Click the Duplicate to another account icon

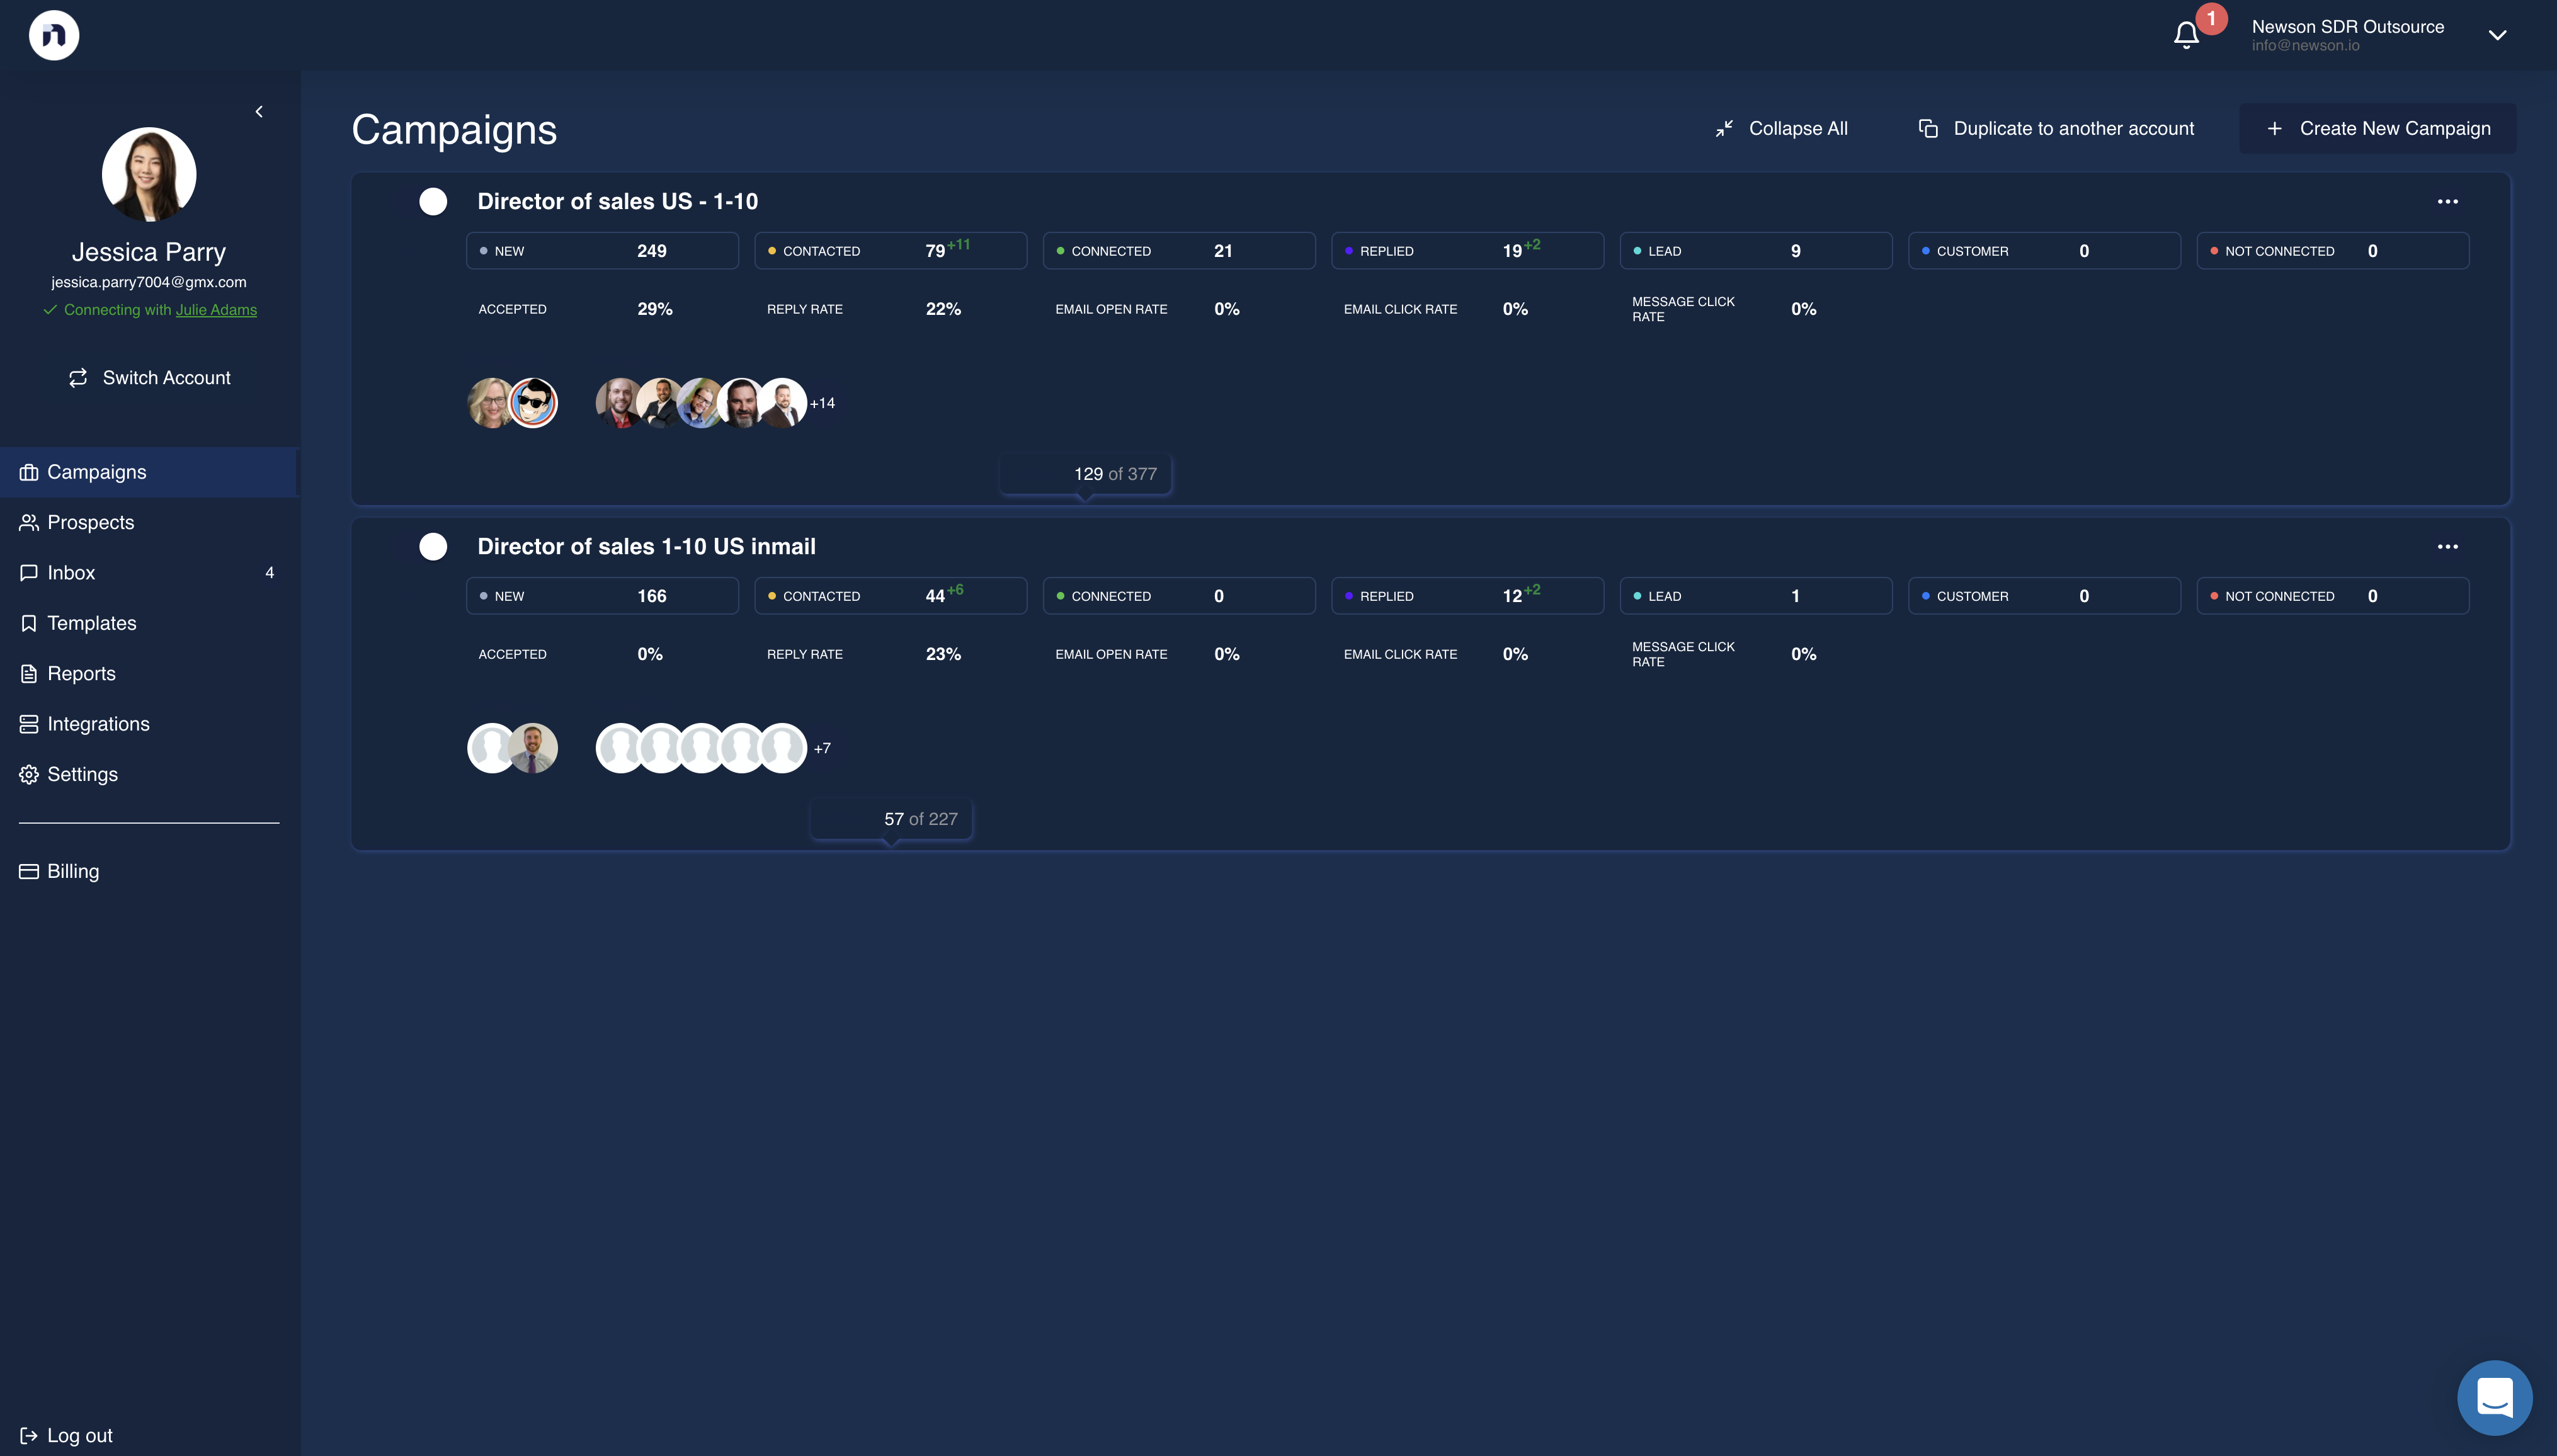[1928, 129]
